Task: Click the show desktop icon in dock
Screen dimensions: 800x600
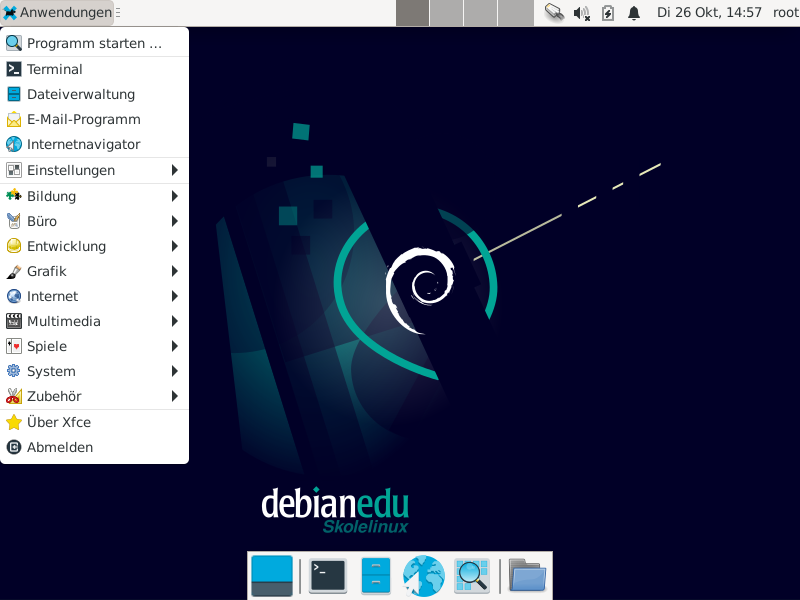Action: pos(272,575)
